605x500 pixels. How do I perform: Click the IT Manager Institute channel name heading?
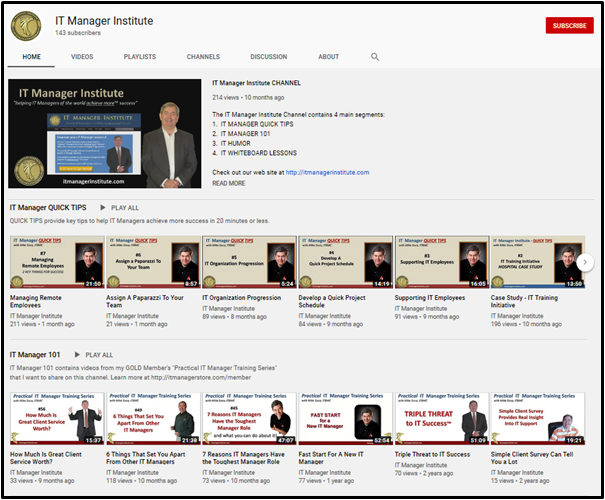point(104,21)
